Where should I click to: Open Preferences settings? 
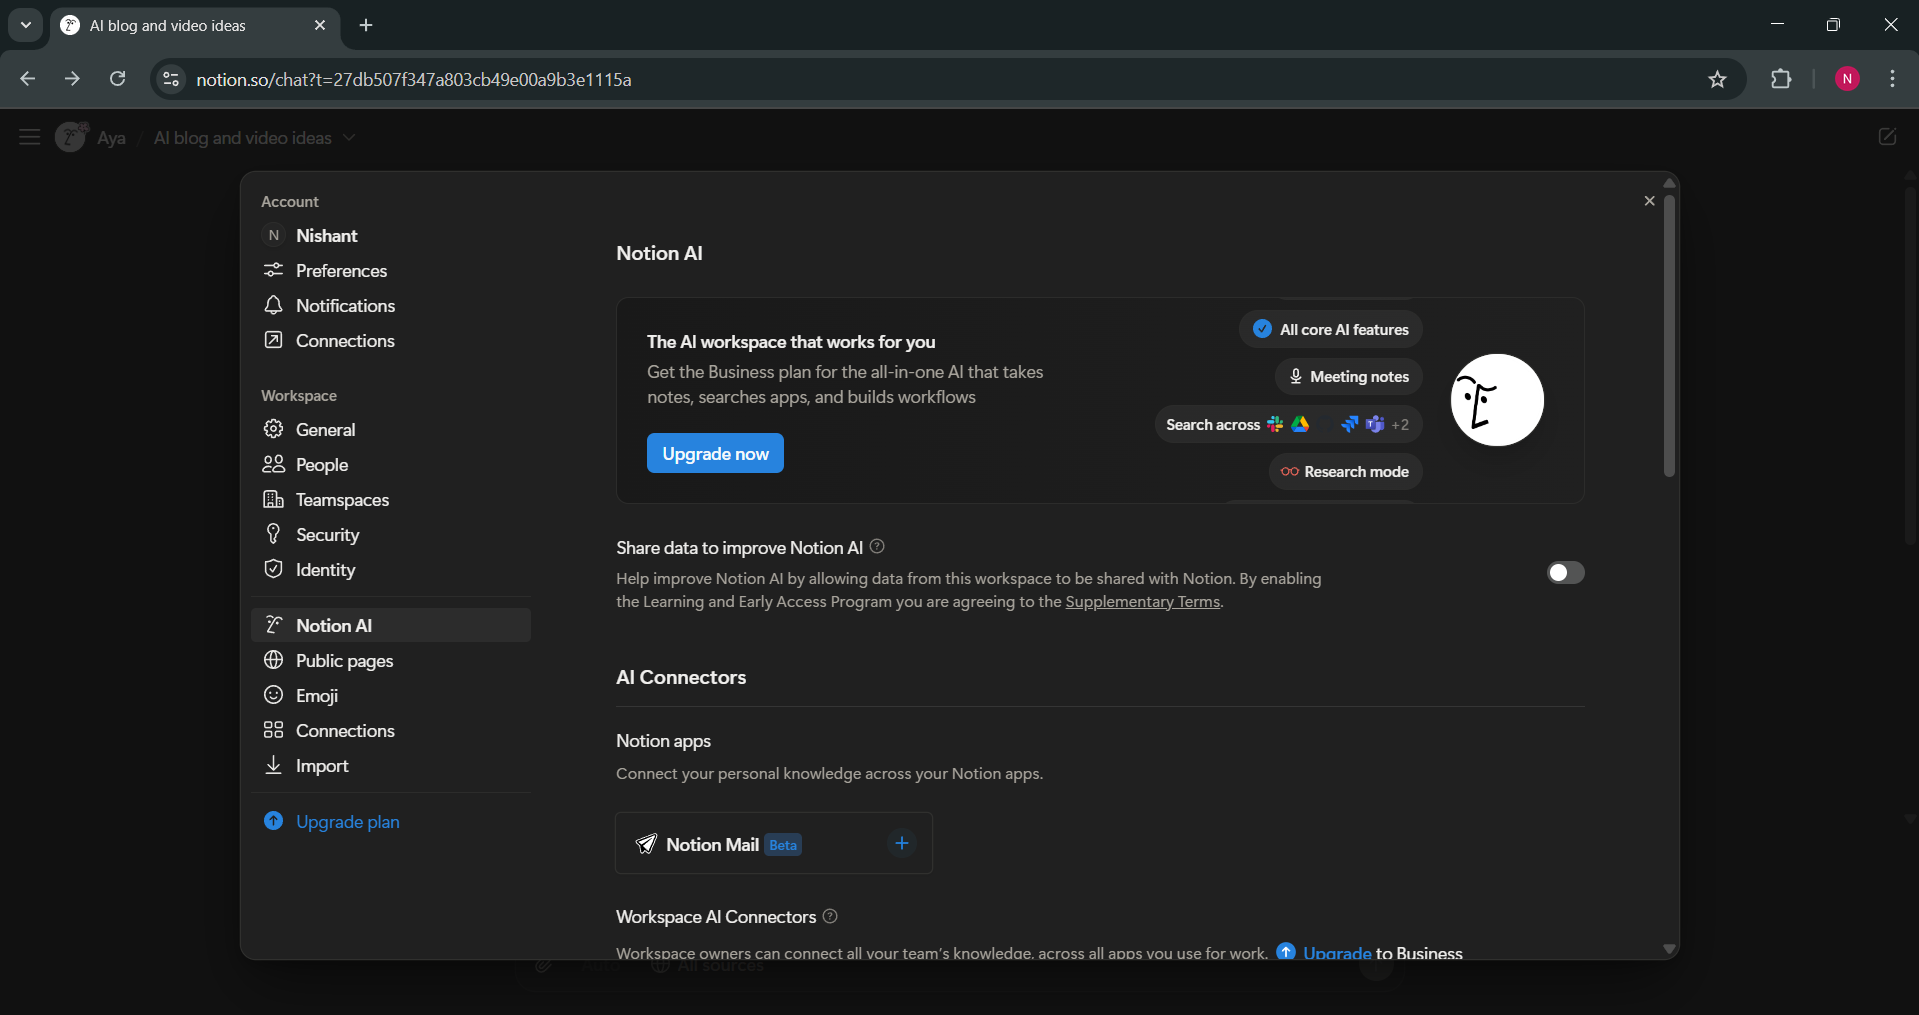tap(391, 271)
